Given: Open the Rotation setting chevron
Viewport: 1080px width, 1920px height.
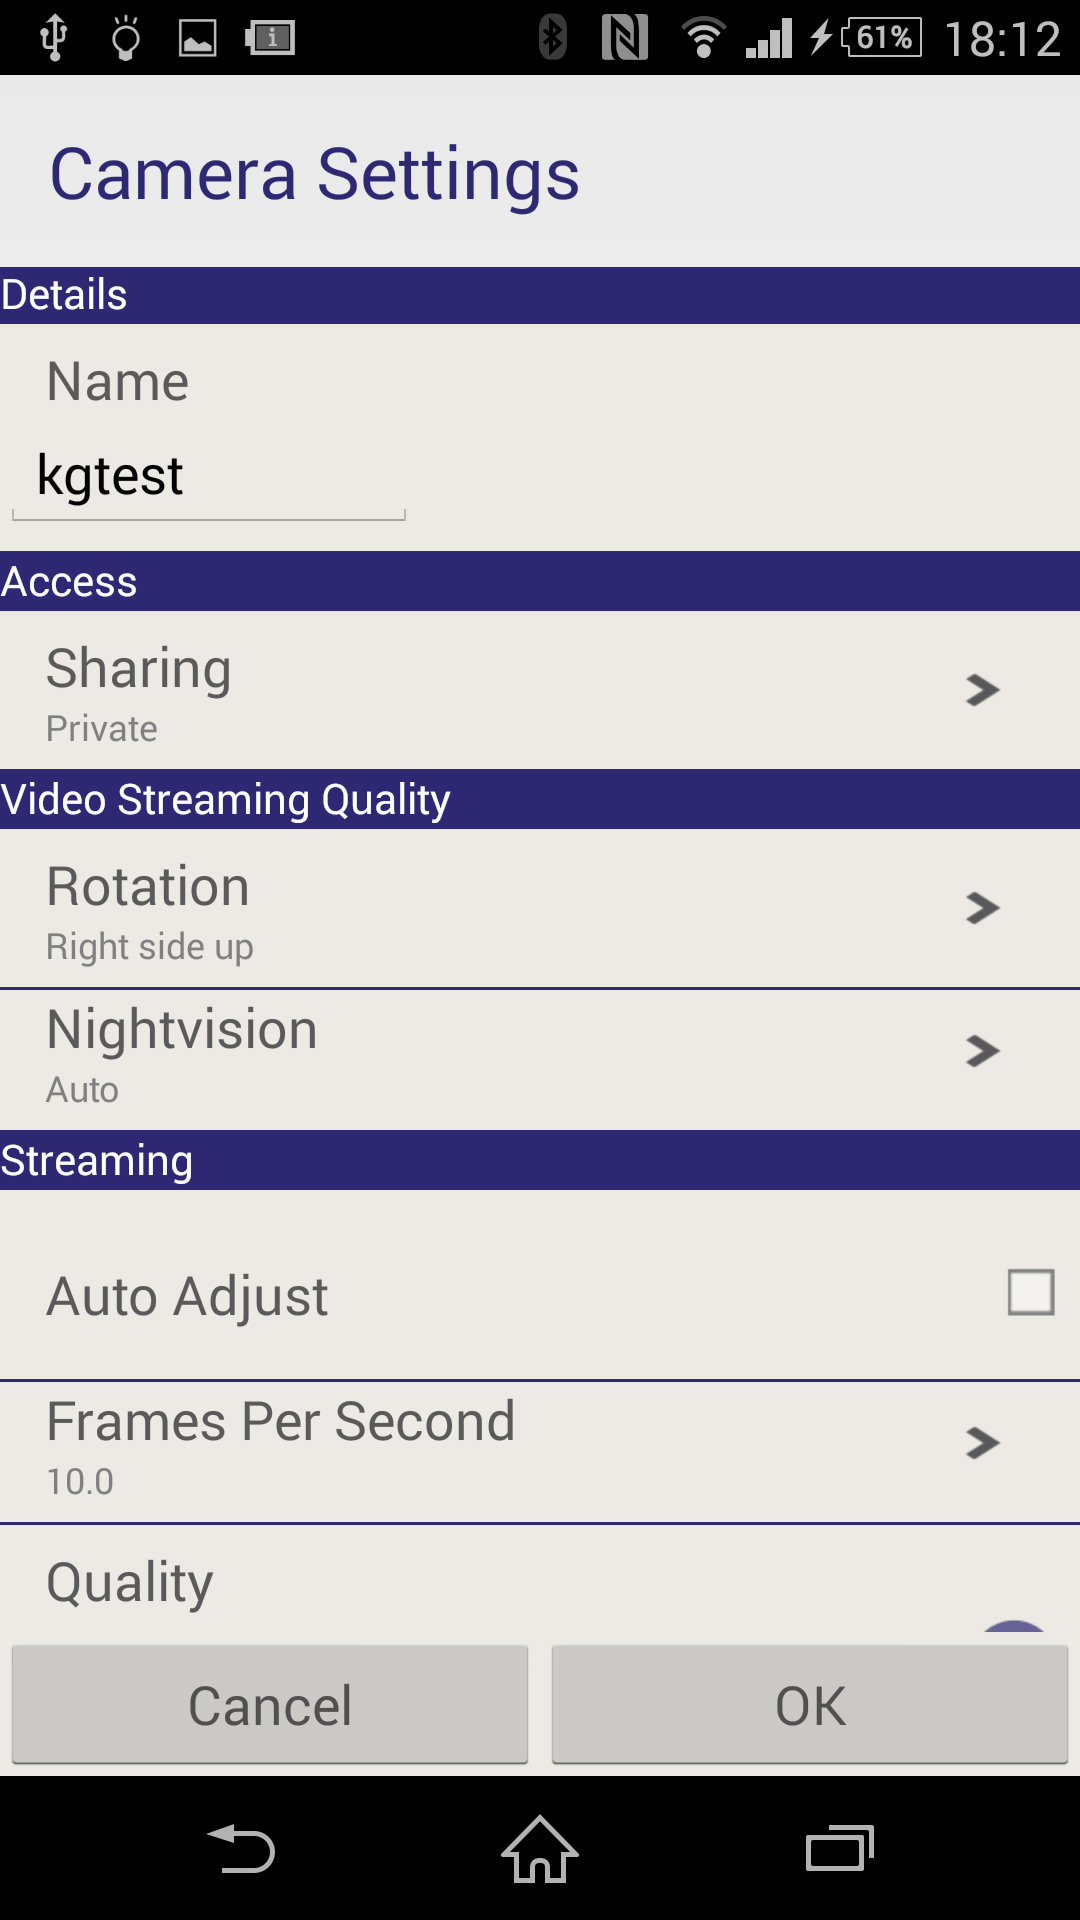Looking at the screenshot, I should pos(982,908).
